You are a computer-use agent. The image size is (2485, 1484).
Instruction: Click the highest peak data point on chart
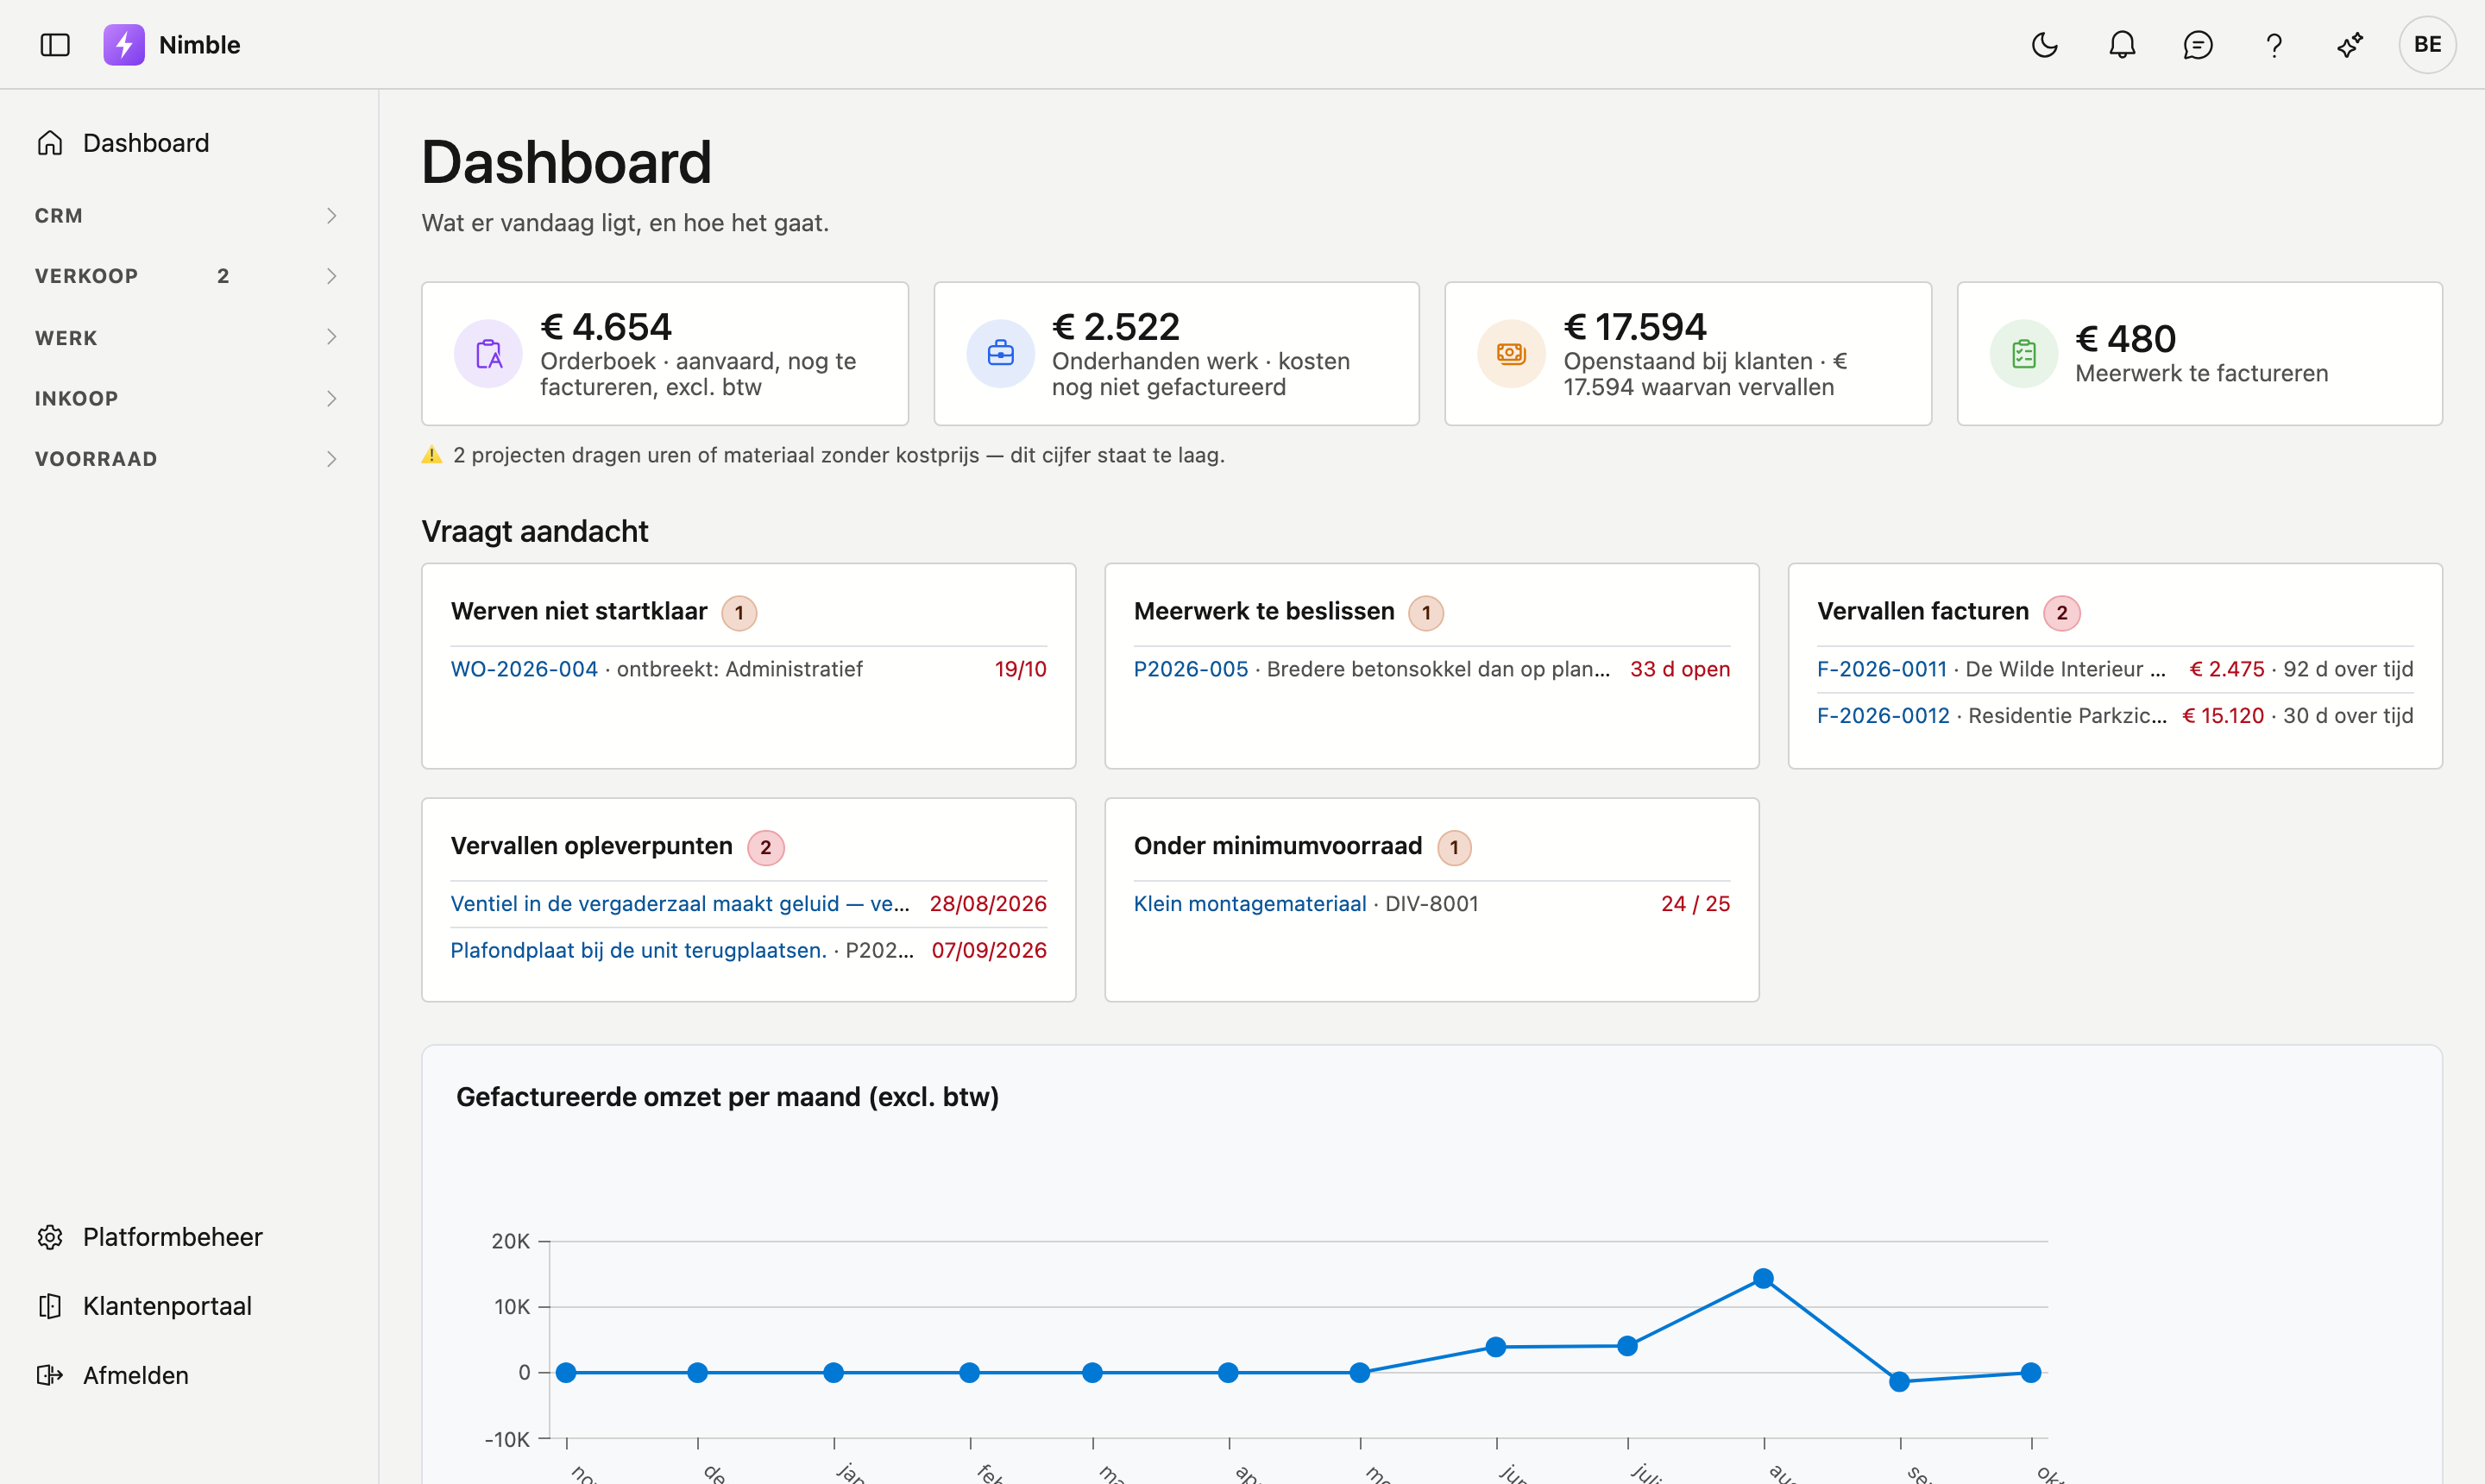pyautogui.click(x=1764, y=1279)
